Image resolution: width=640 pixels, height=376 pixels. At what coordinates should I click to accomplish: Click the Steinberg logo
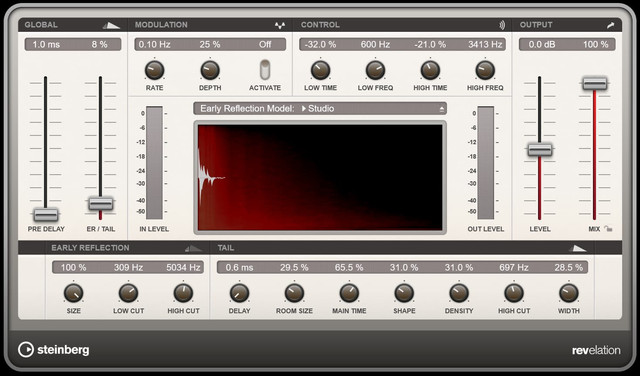coord(53,350)
